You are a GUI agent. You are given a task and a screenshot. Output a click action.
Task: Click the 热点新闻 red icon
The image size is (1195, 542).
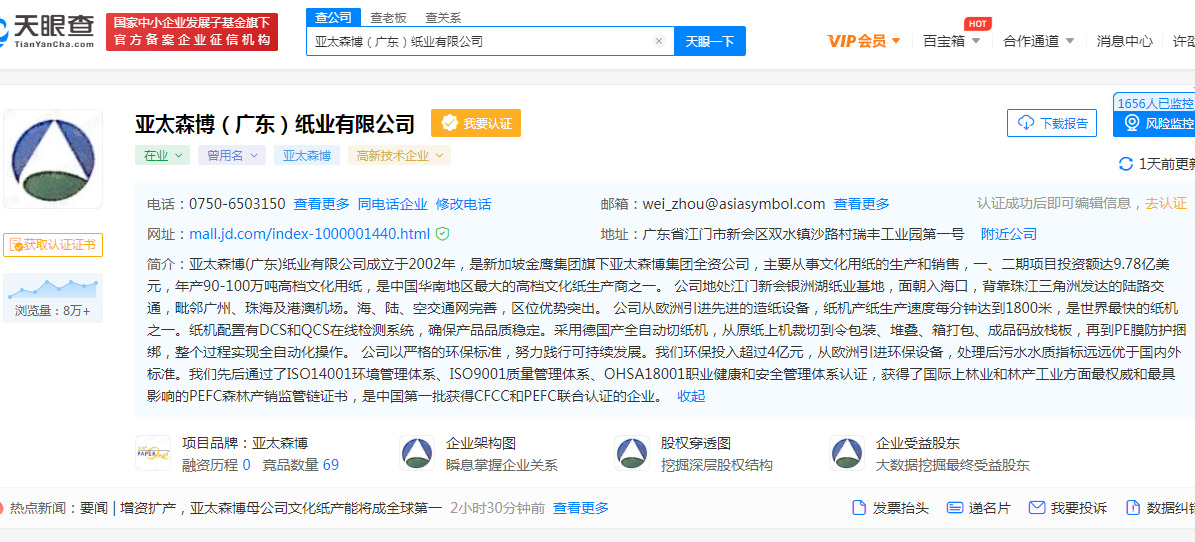pyautogui.click(x=2, y=508)
